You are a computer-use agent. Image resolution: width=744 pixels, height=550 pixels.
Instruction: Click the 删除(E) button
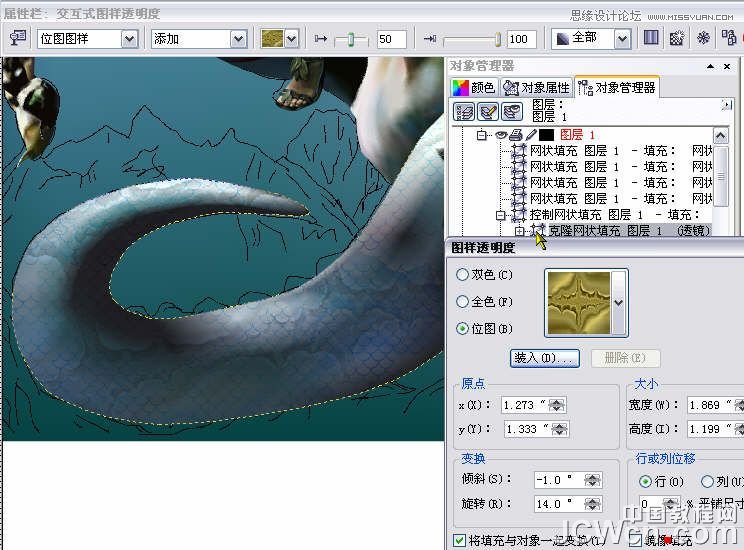(x=625, y=358)
